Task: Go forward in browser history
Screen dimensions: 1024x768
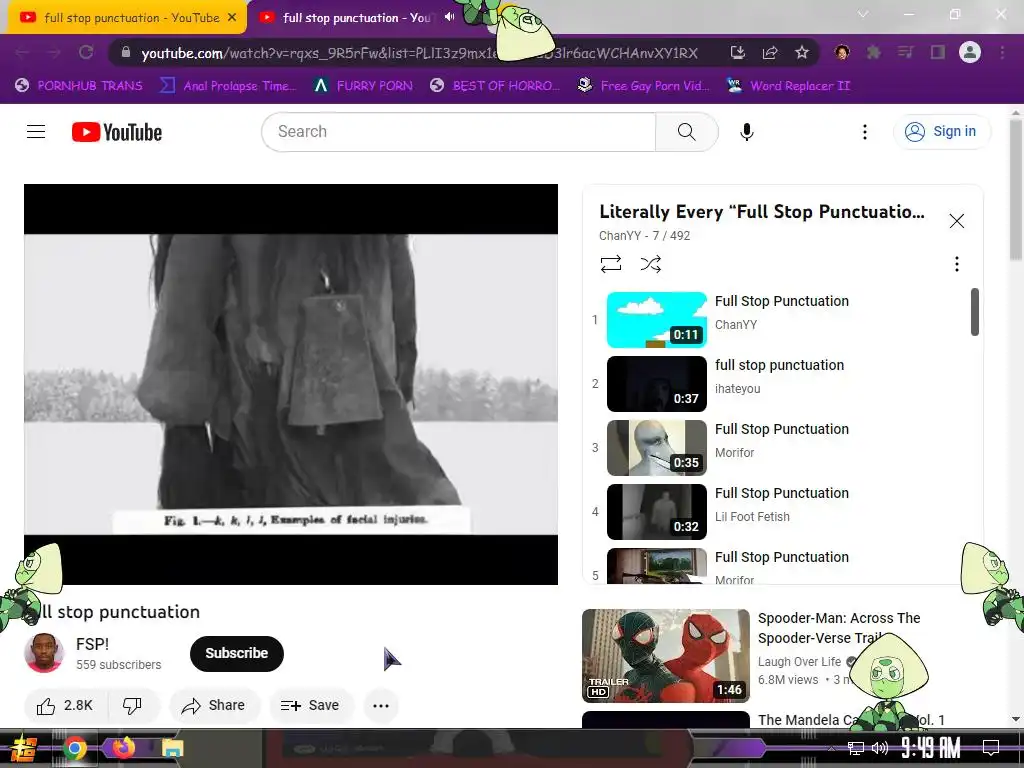Action: click(x=54, y=52)
